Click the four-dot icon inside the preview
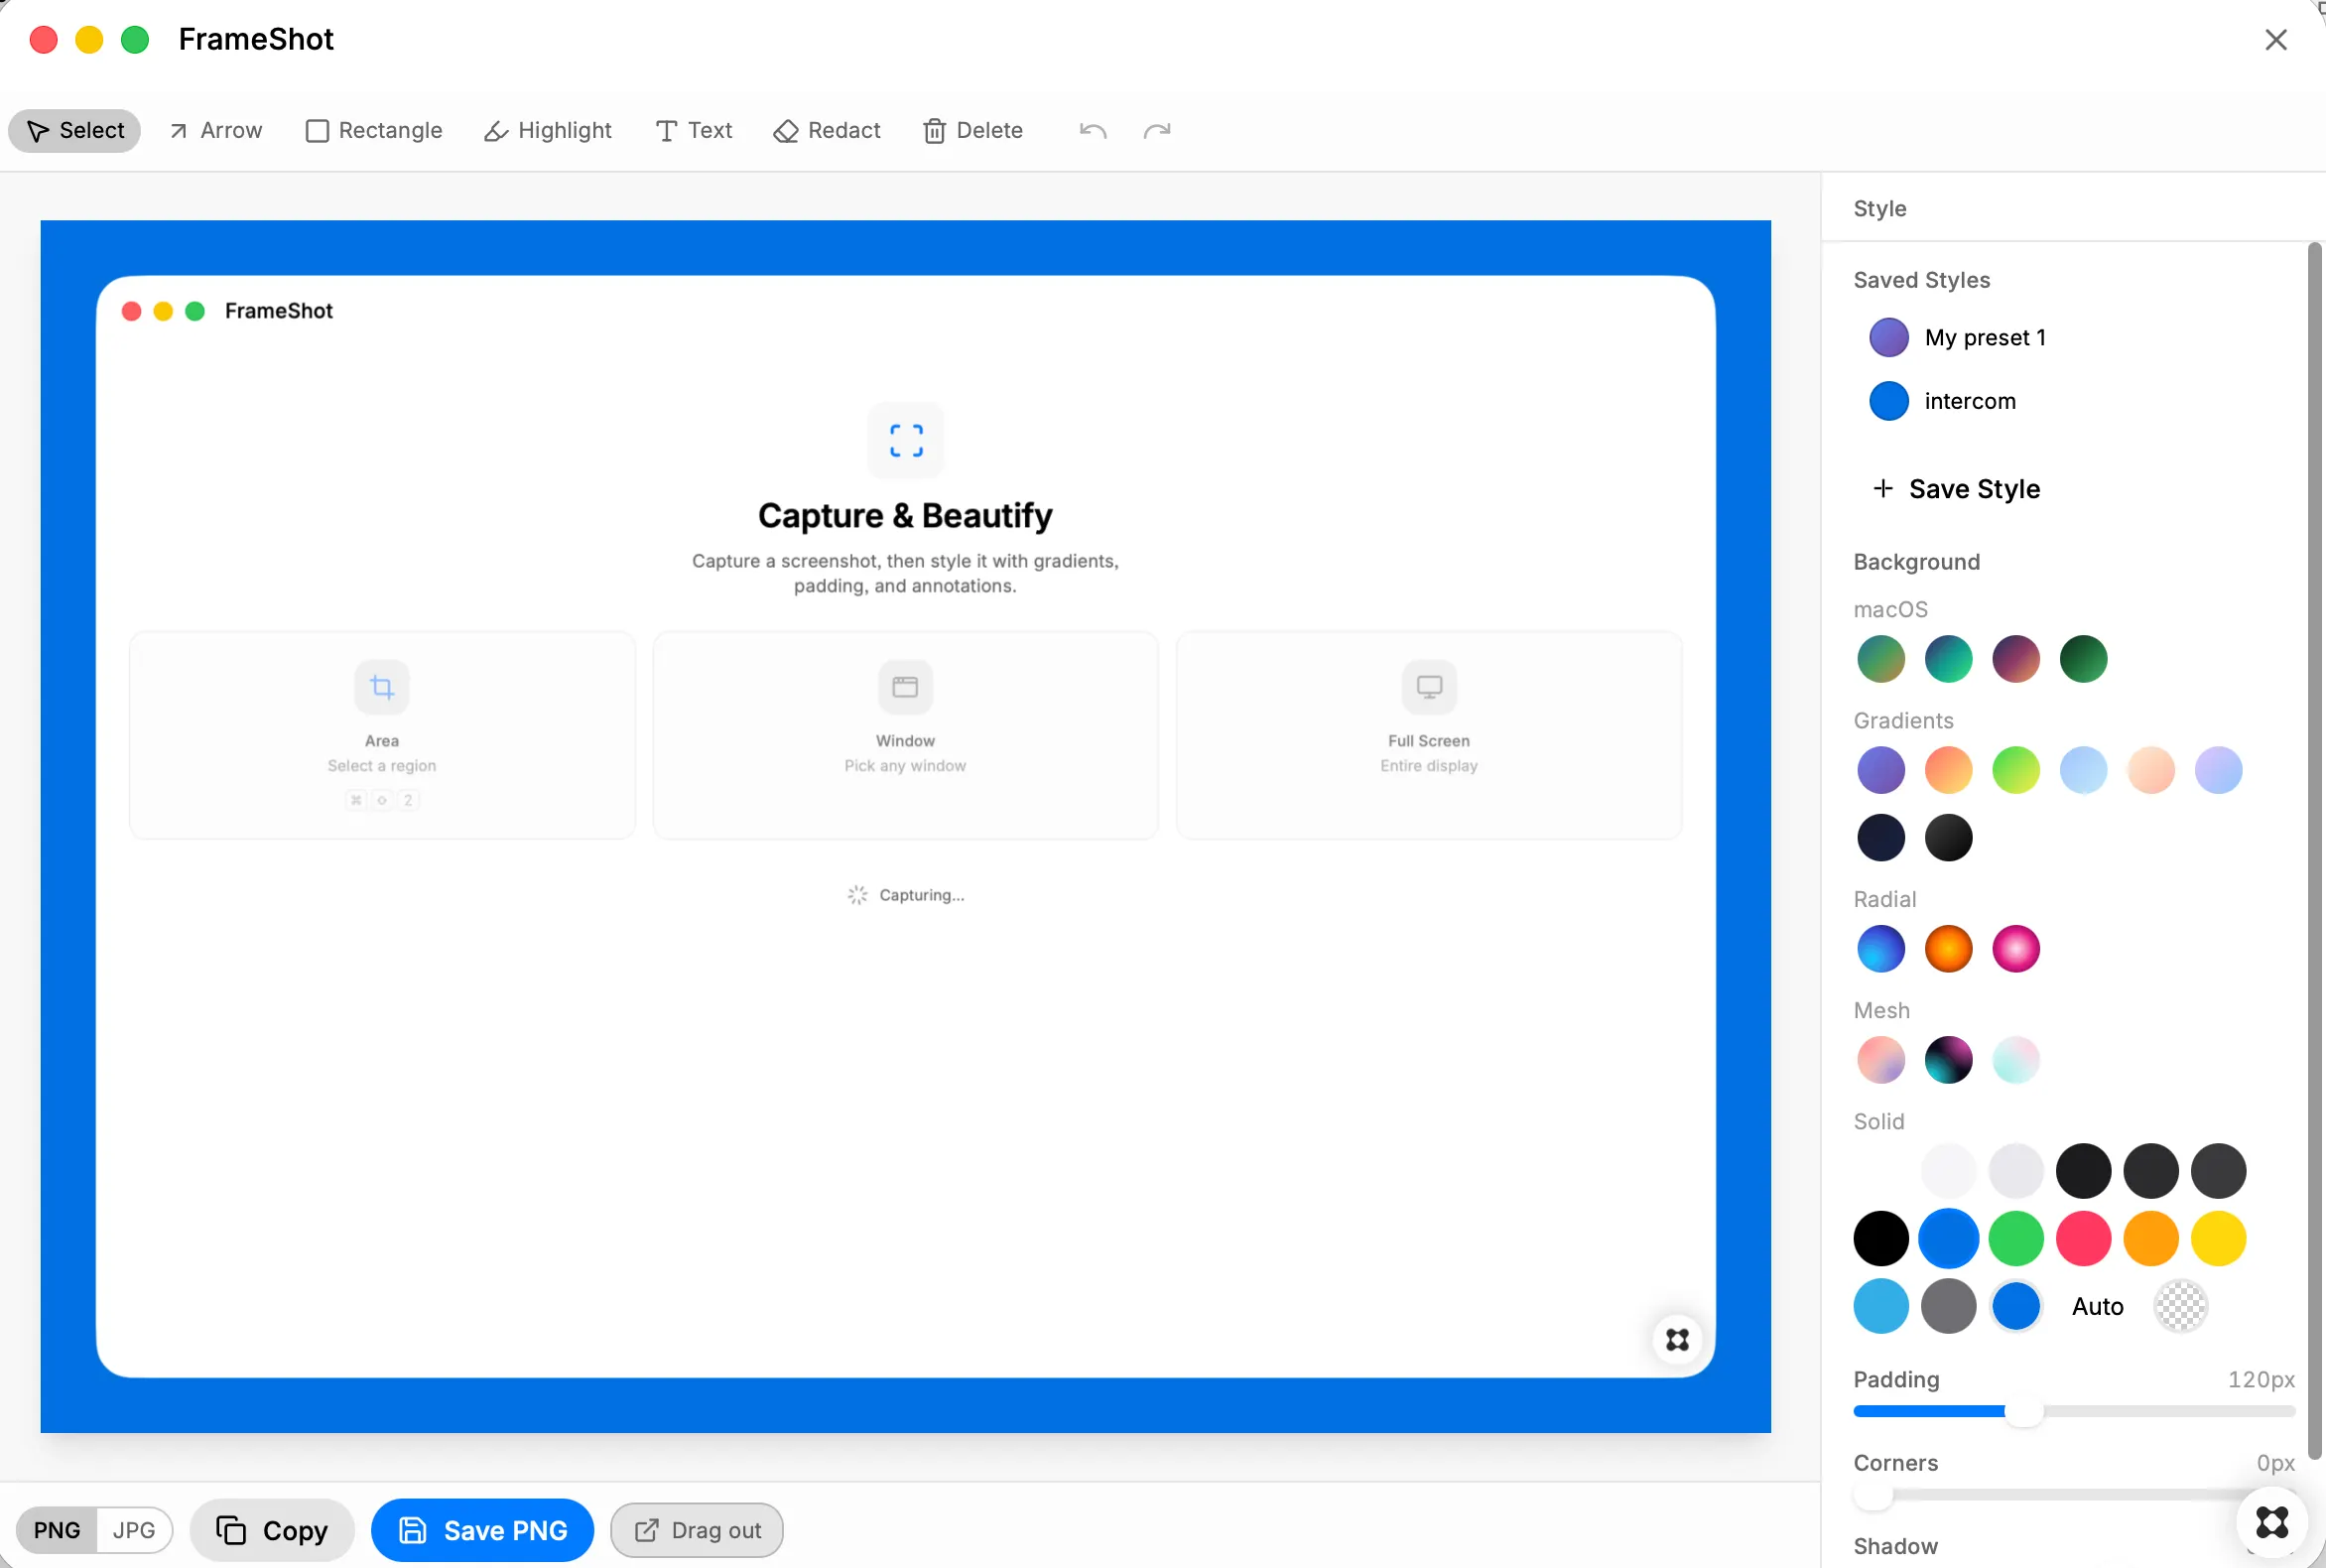 1678,1340
